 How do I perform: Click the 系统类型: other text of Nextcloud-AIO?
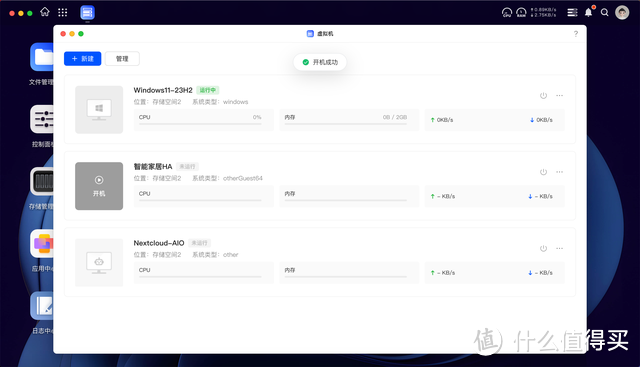215,255
